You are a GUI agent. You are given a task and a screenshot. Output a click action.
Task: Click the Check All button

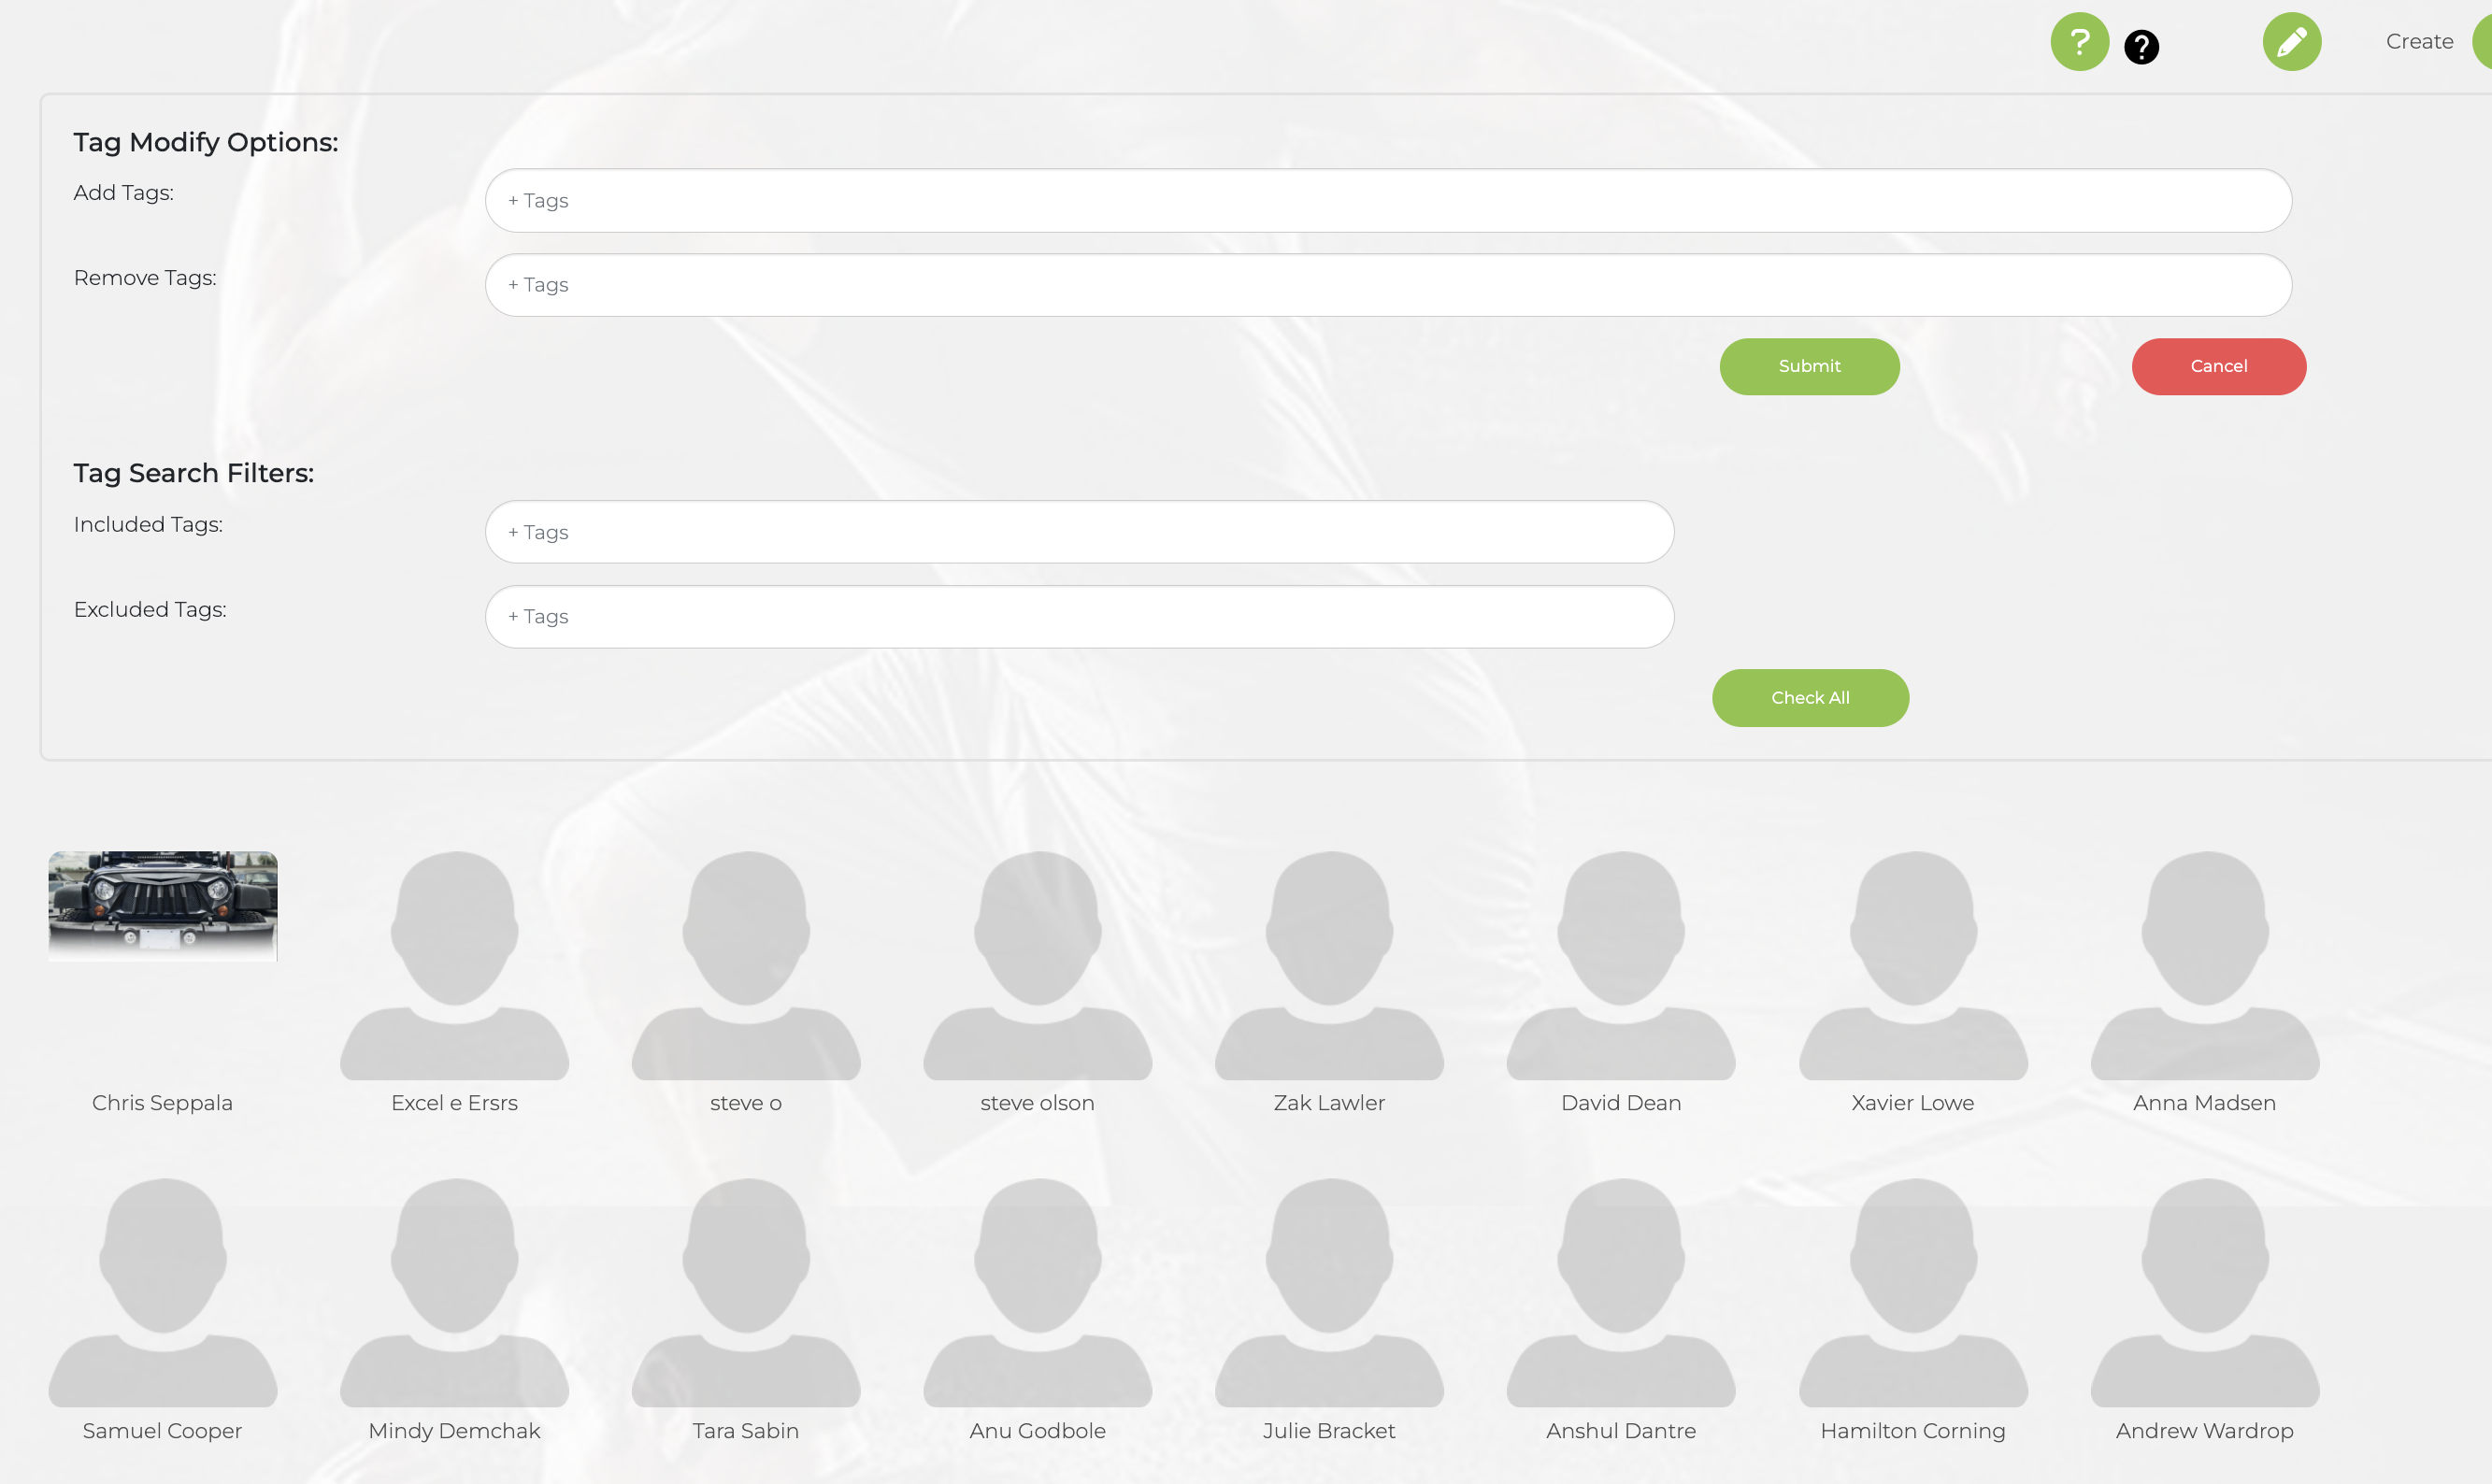click(x=1810, y=697)
